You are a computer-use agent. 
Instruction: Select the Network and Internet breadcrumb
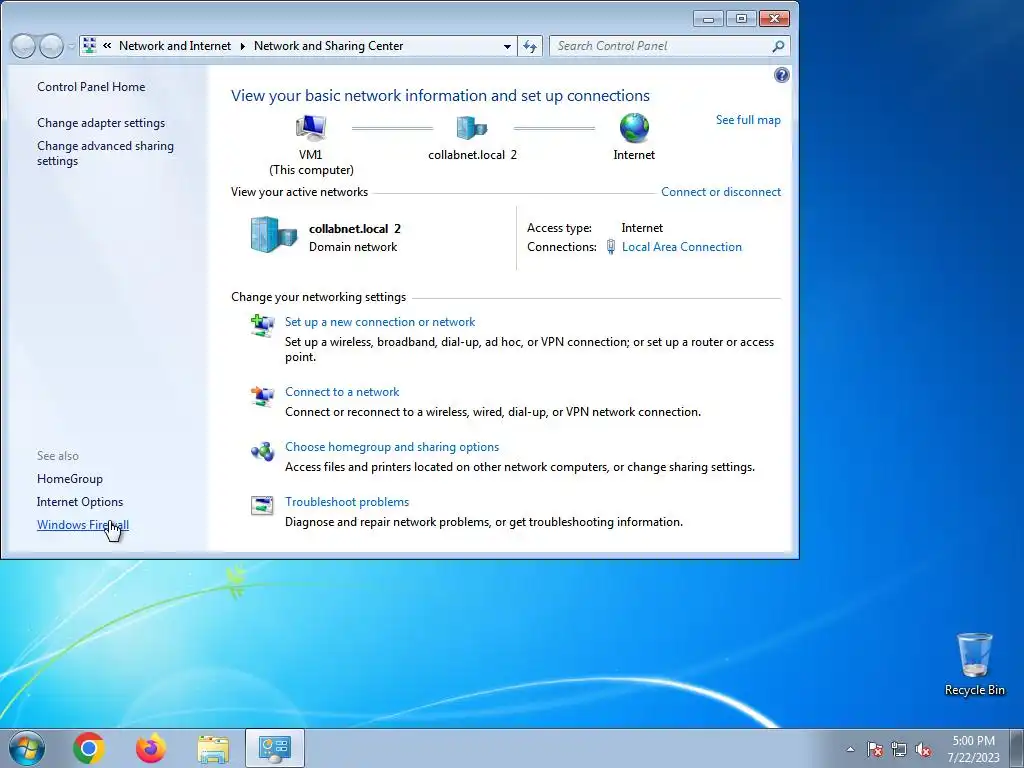(175, 46)
